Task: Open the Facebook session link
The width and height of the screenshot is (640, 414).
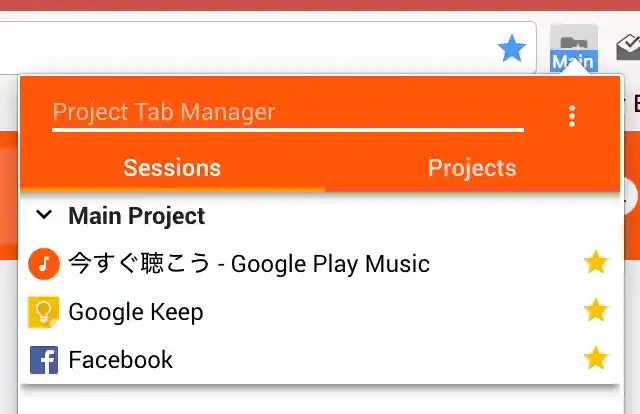Action: click(121, 360)
